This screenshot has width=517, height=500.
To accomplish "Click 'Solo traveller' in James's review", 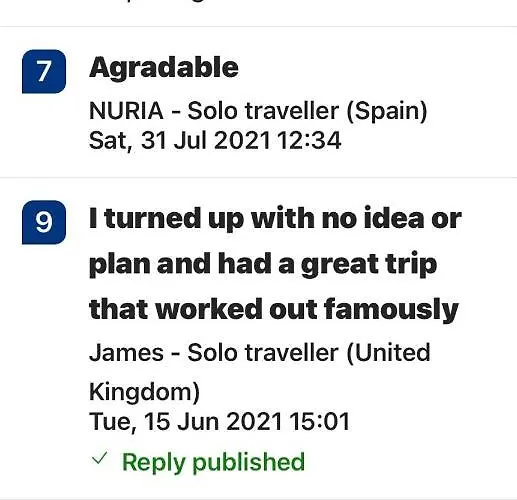I will click(x=263, y=353).
